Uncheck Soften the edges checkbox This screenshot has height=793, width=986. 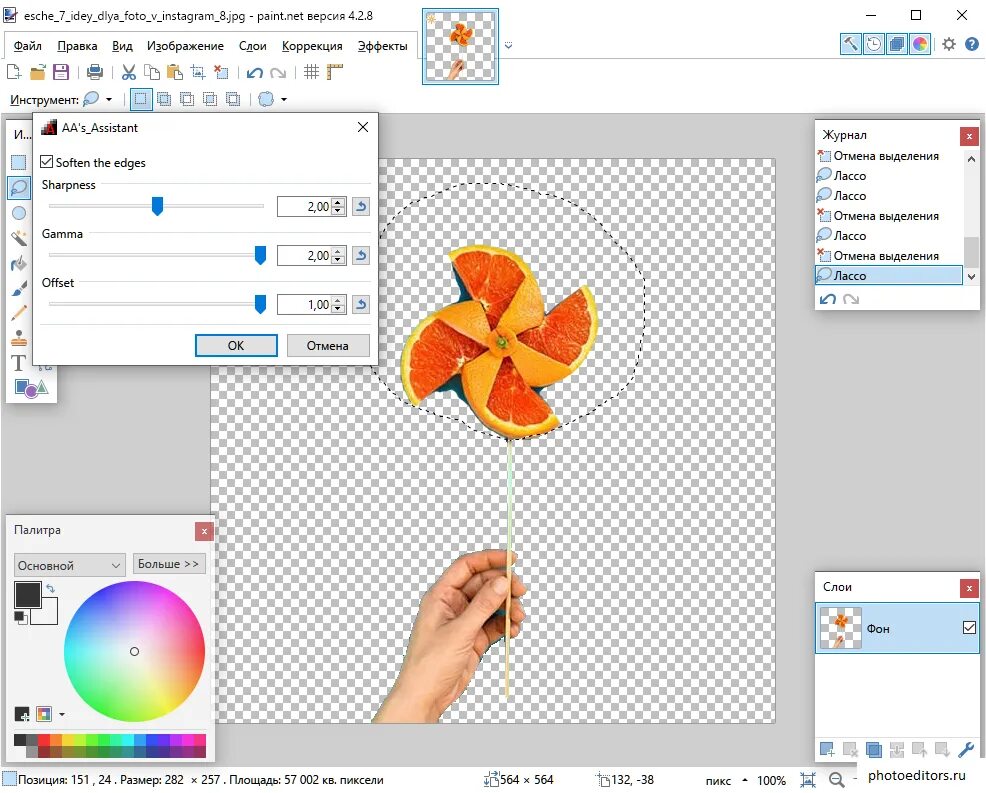[47, 162]
